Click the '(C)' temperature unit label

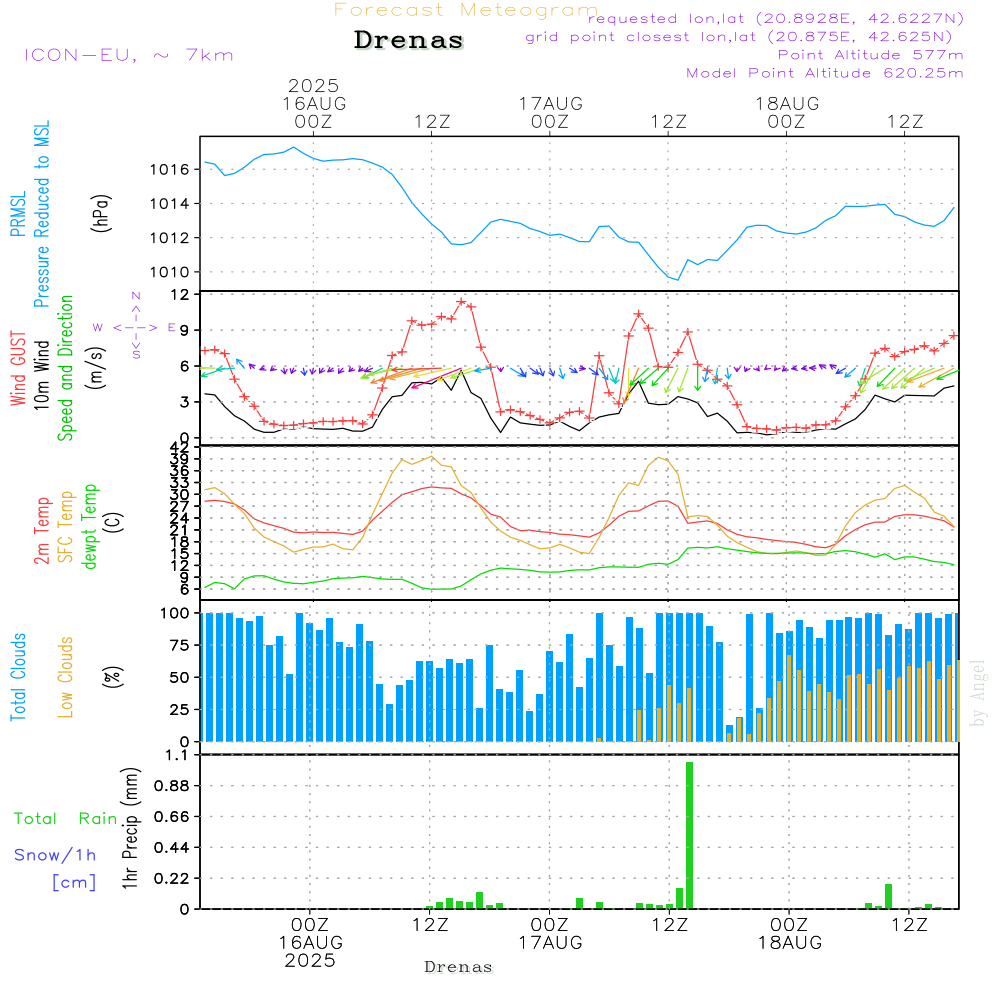(114, 522)
